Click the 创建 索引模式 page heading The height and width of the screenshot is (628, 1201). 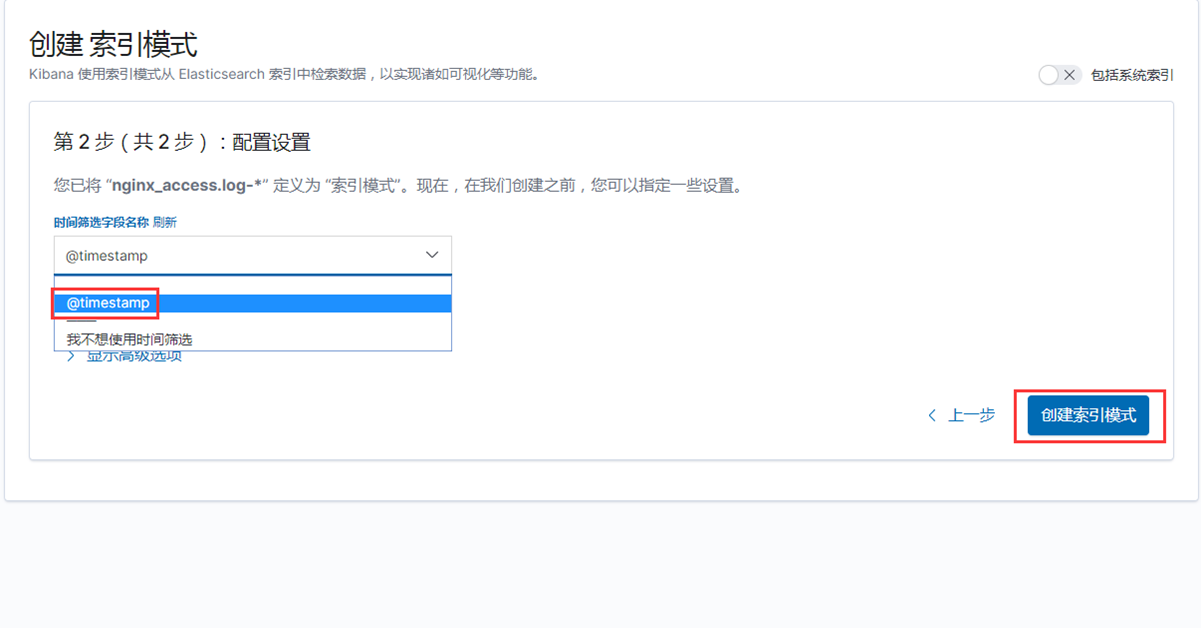(x=114, y=45)
